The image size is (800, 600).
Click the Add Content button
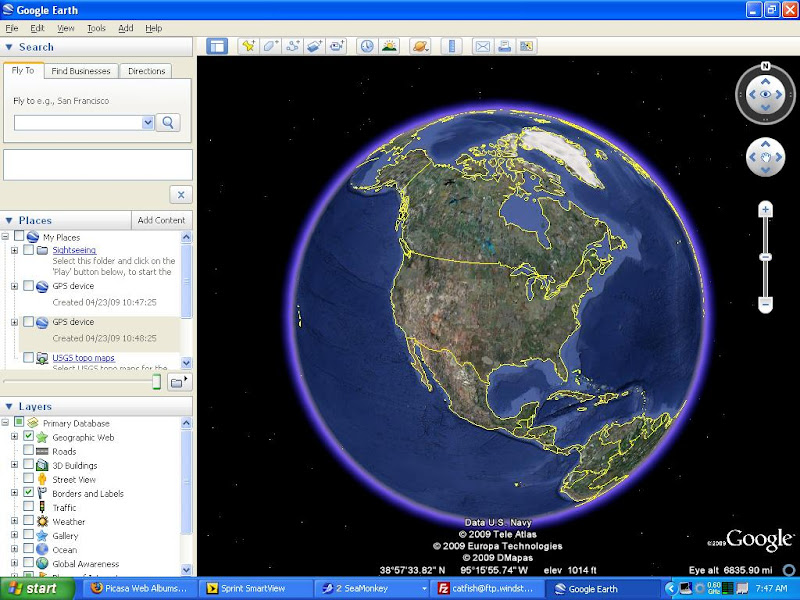click(x=161, y=220)
